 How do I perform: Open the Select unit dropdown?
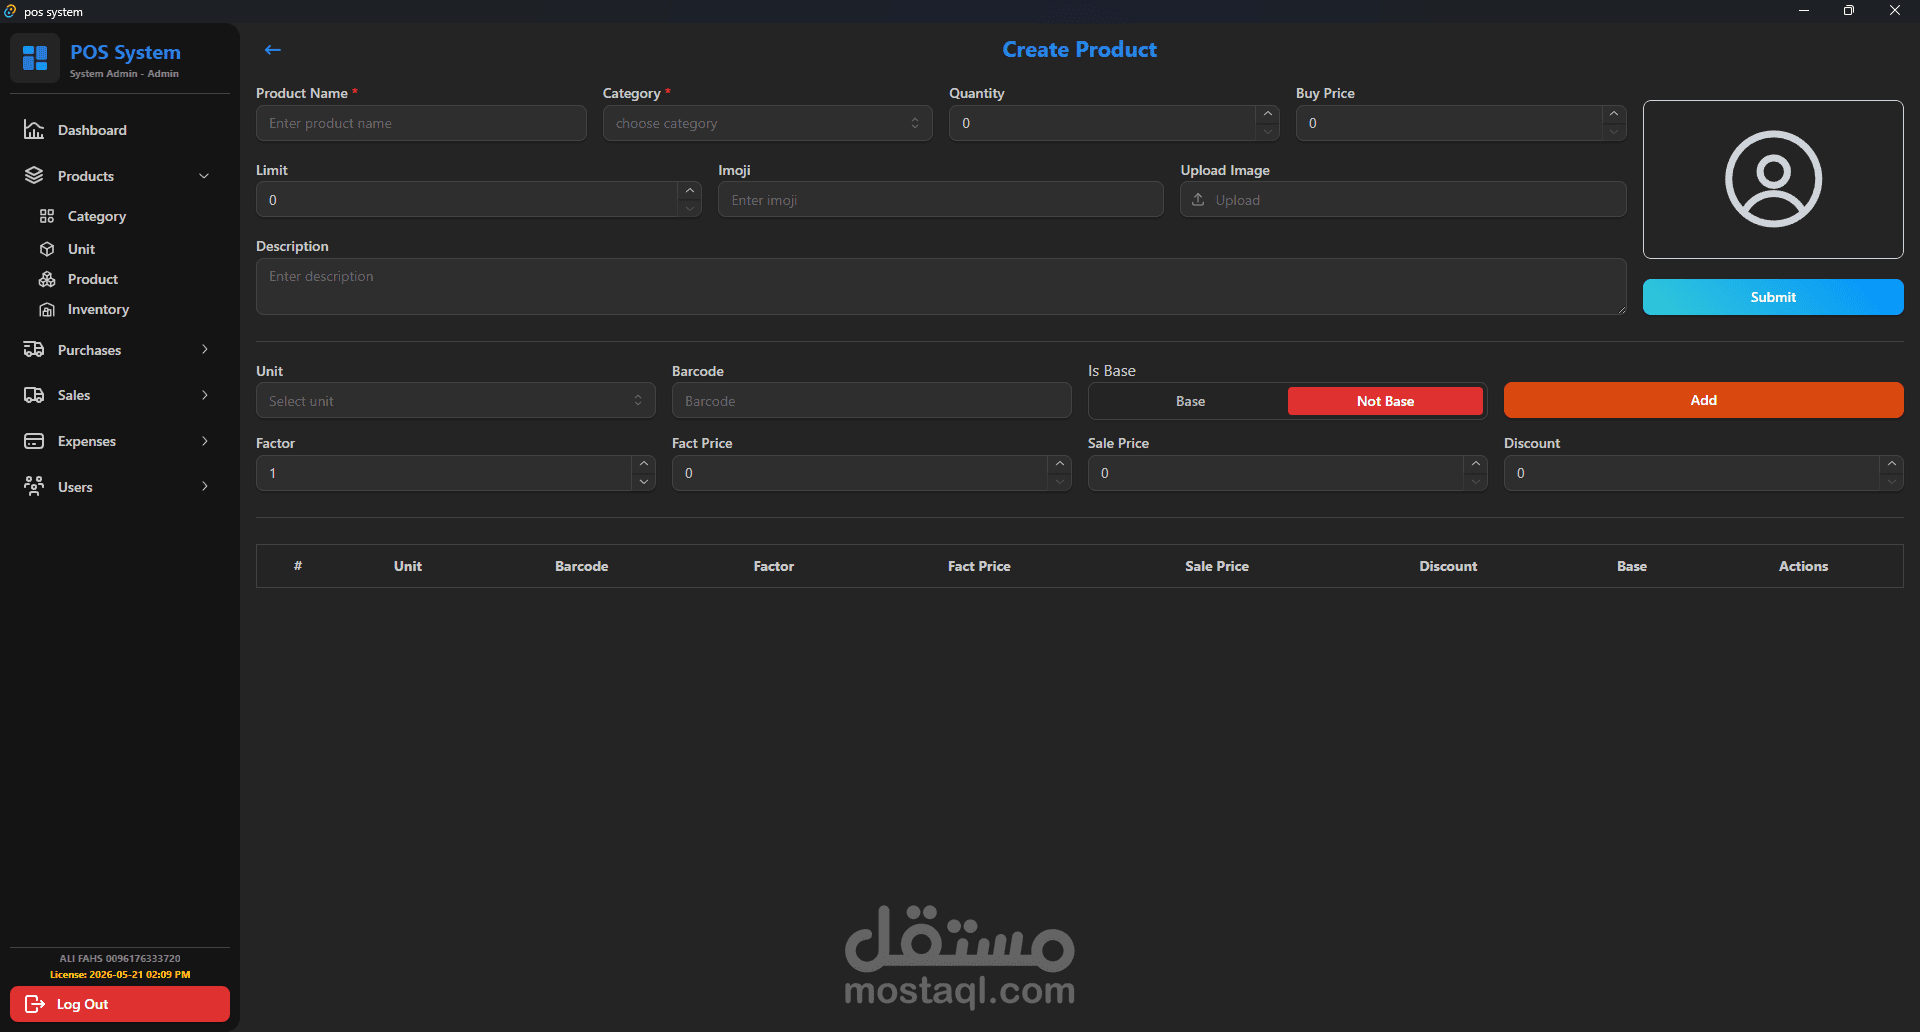pyautogui.click(x=455, y=401)
